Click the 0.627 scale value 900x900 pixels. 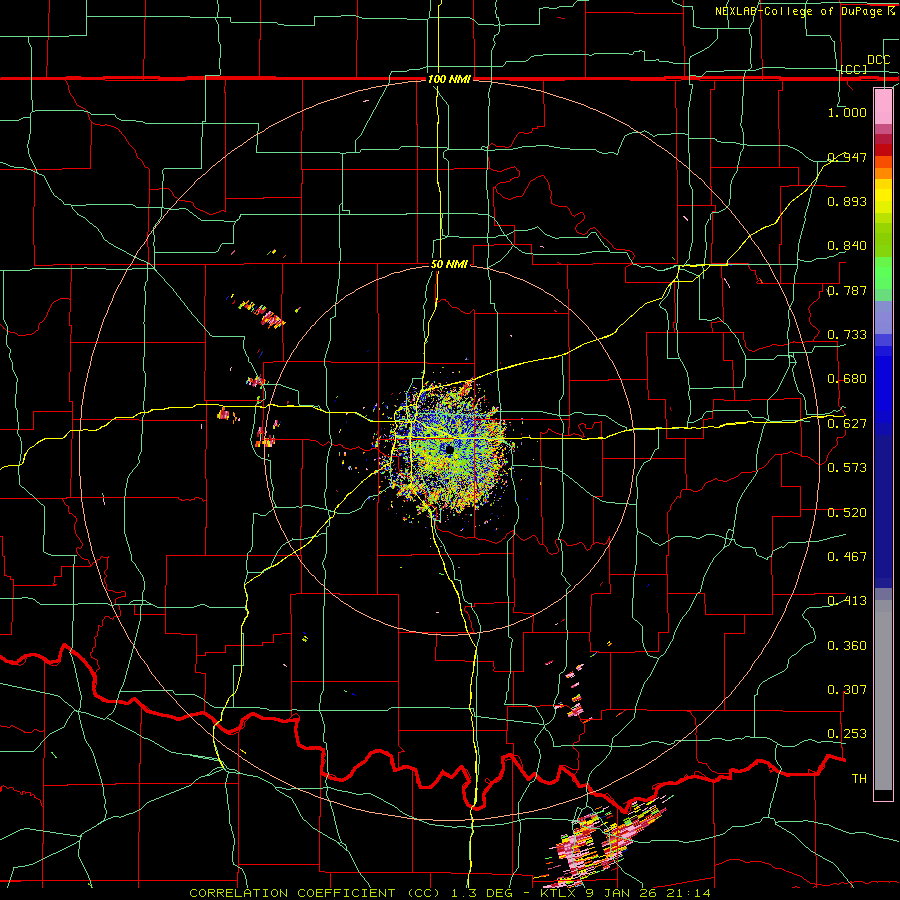(847, 424)
